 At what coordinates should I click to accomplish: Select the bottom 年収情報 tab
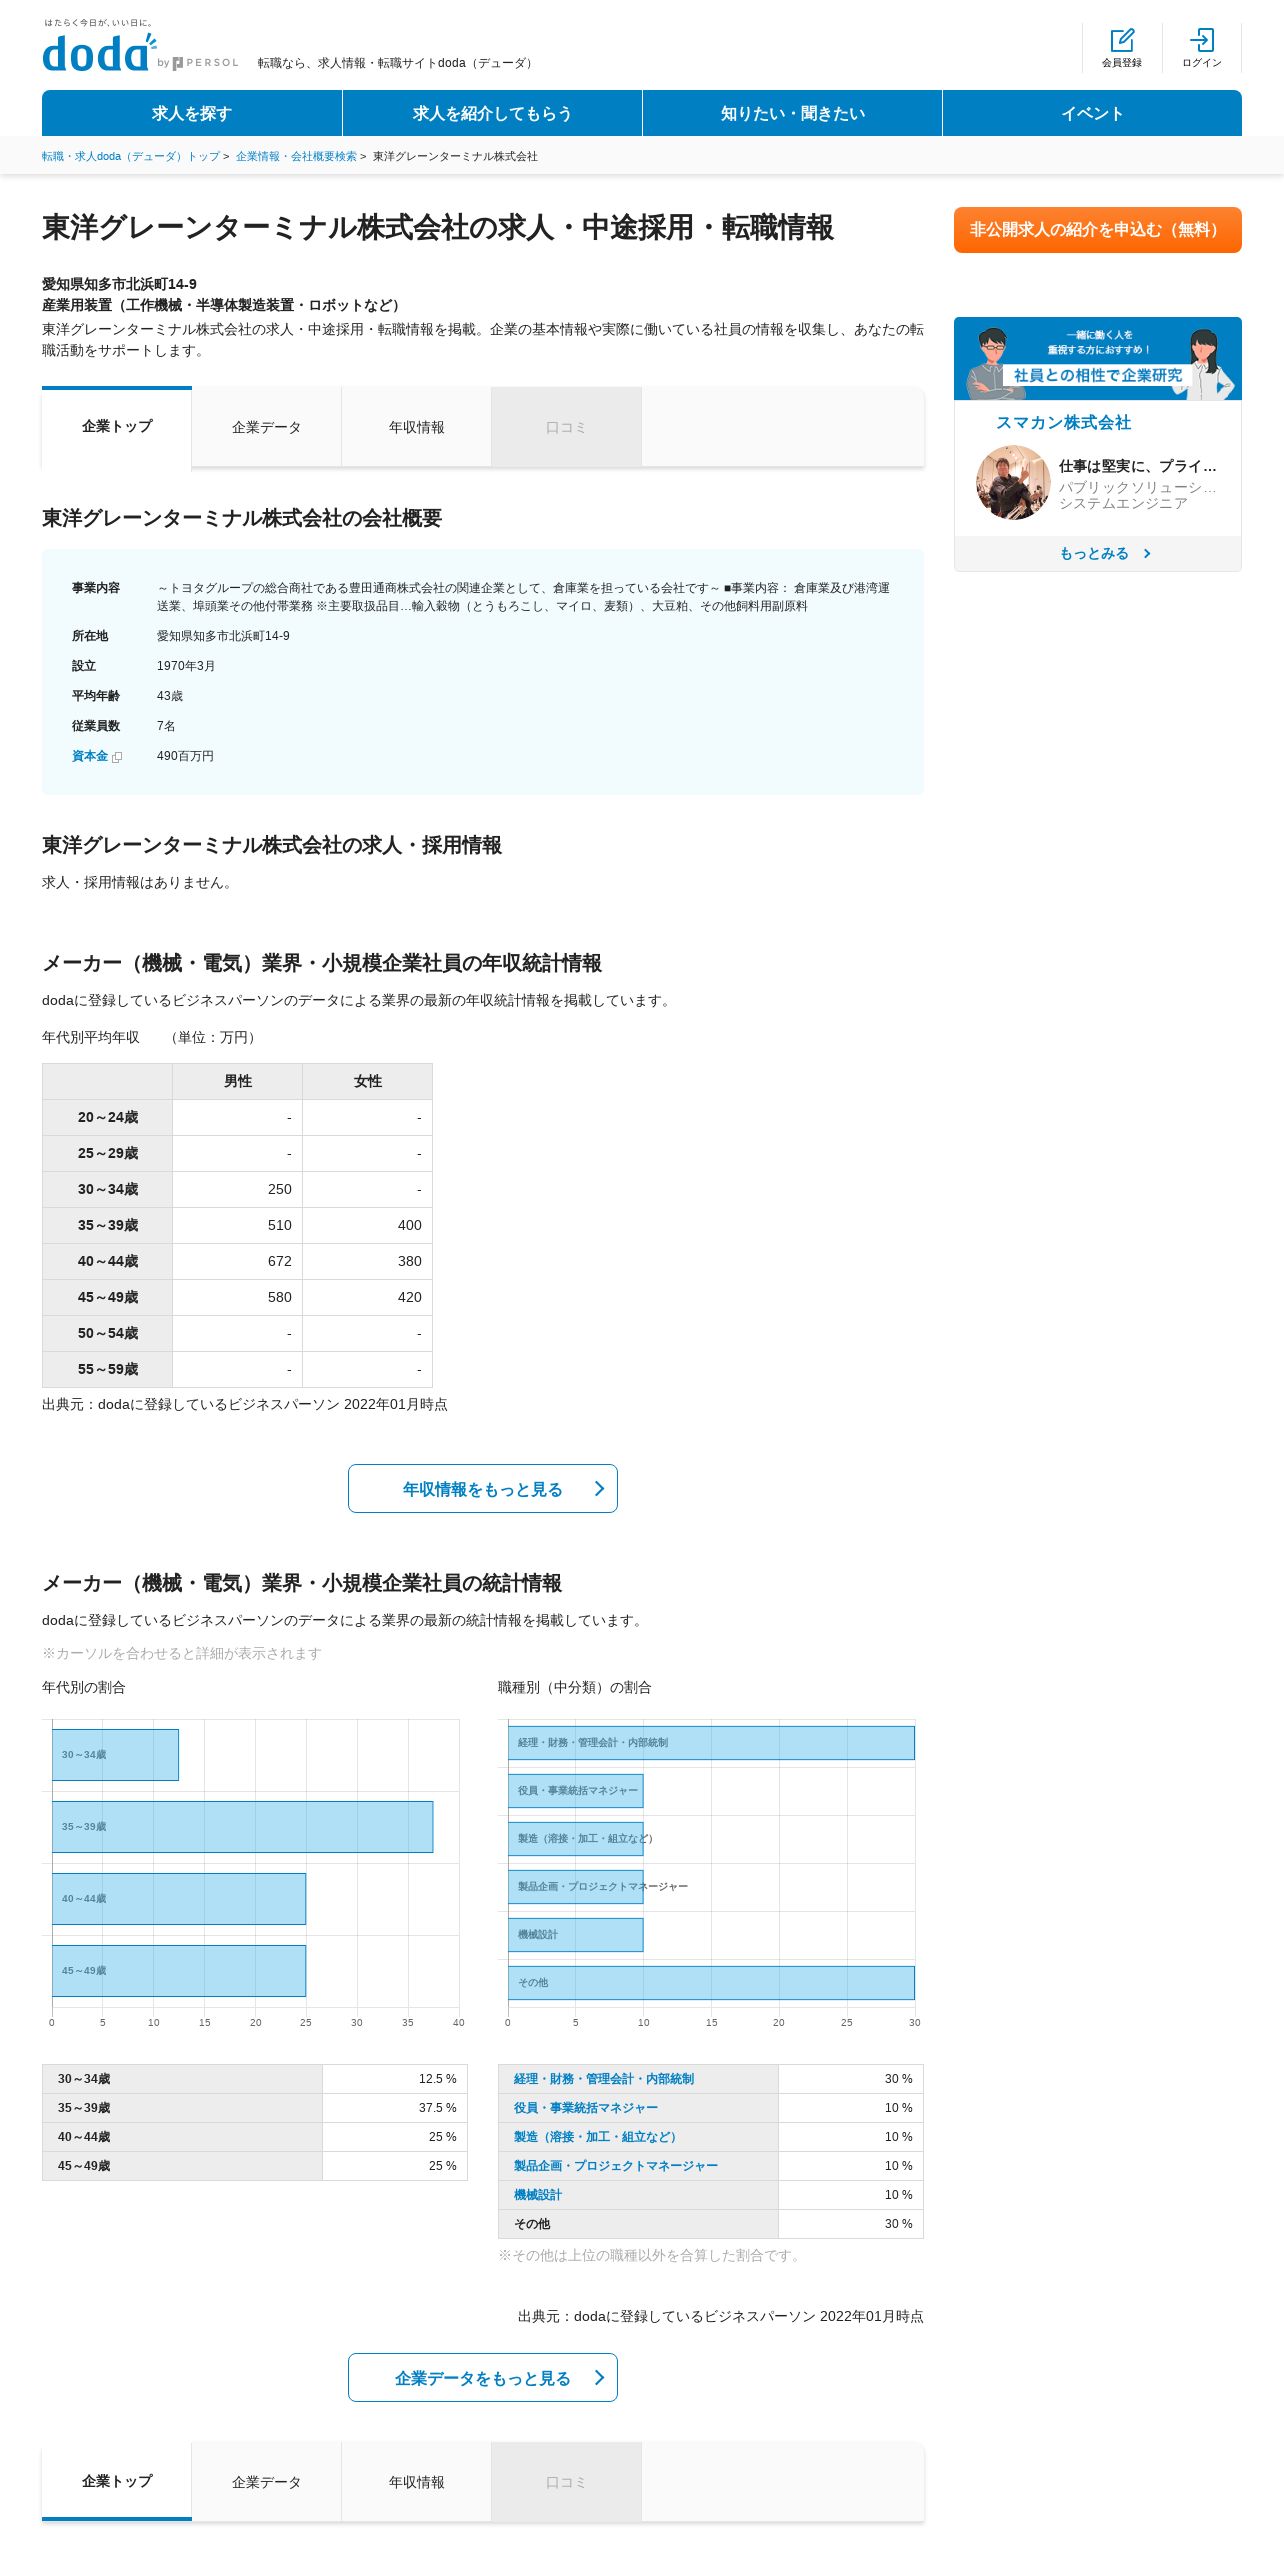(x=416, y=2482)
